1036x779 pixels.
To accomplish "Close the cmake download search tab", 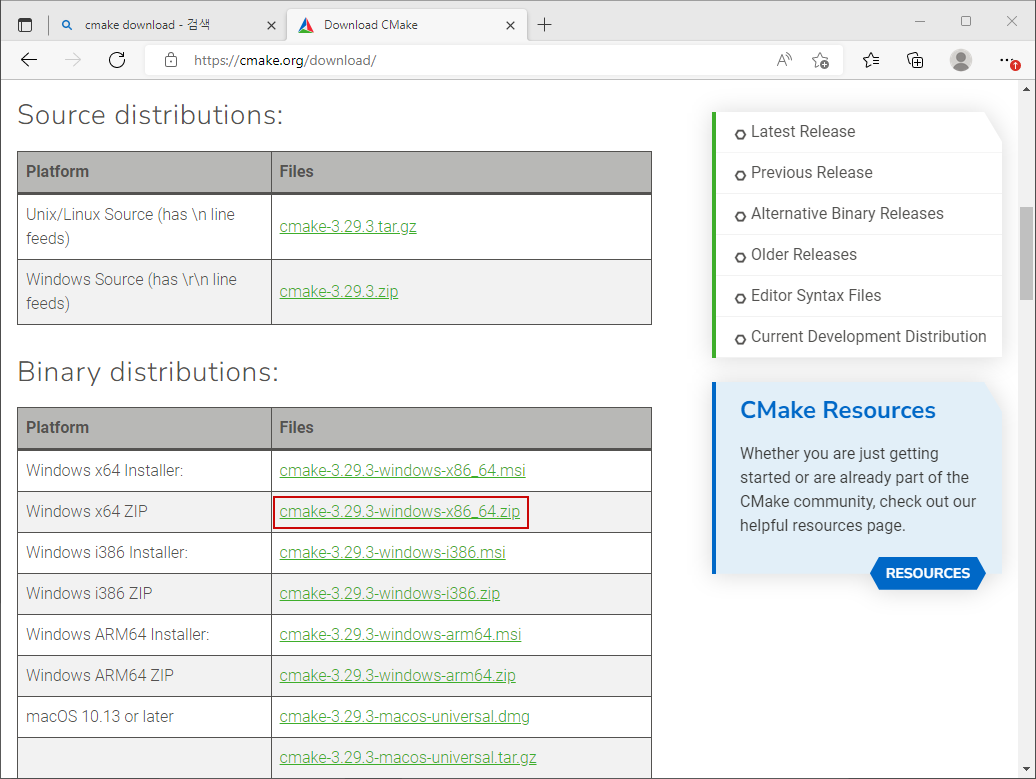I will (x=271, y=25).
